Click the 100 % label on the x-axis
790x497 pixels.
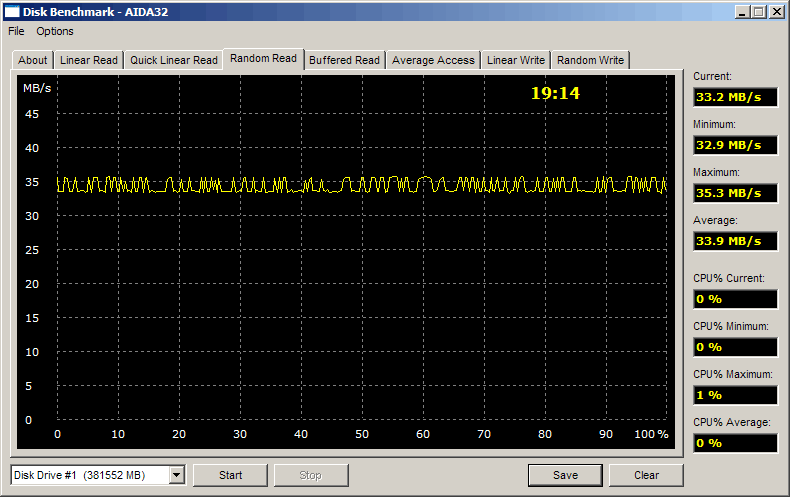(651, 434)
